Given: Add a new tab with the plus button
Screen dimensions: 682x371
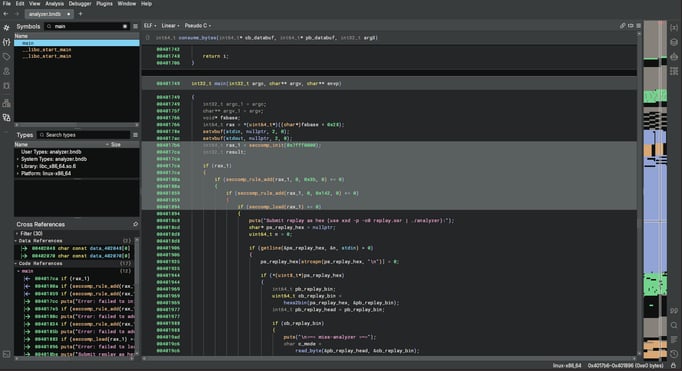Looking at the screenshot, I should pyautogui.click(x=80, y=14).
